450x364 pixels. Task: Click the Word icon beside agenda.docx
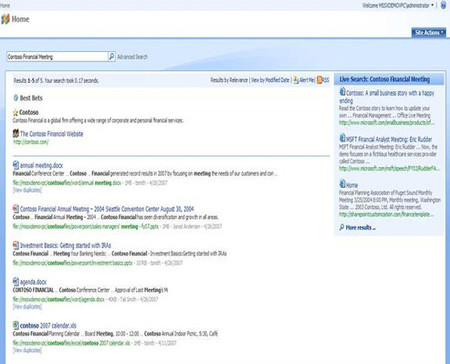click(16, 281)
